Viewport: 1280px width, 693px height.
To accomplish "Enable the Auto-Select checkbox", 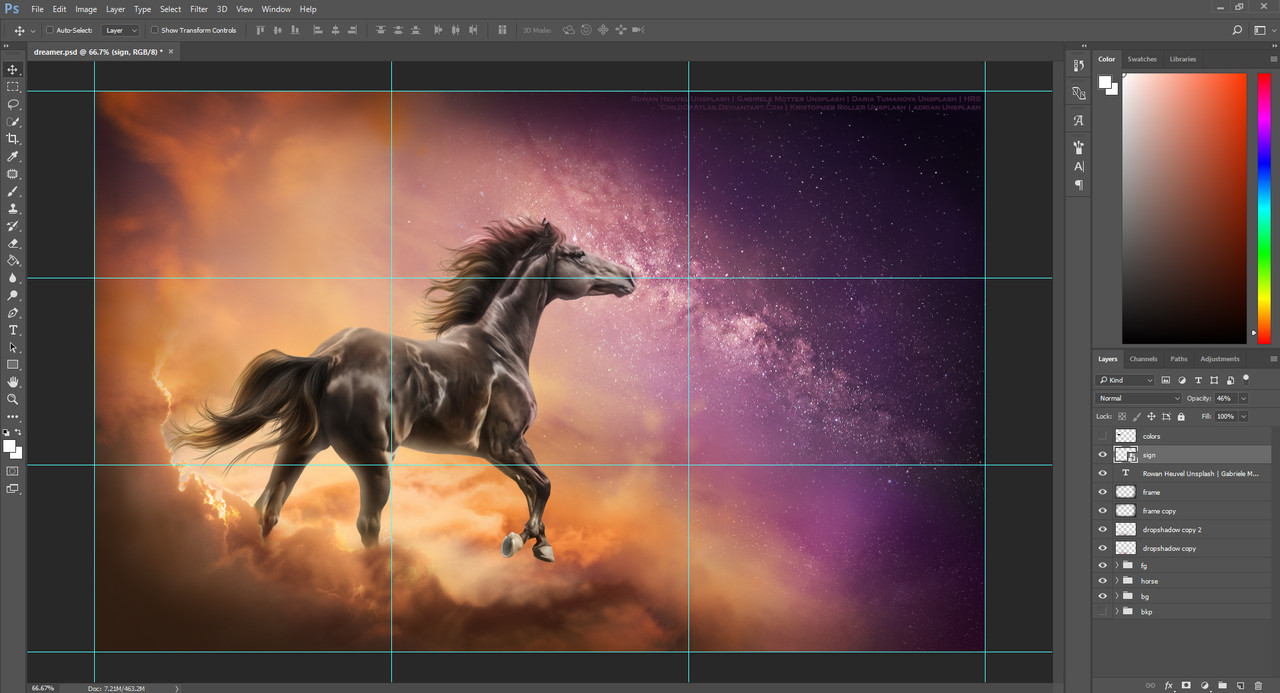I will pos(50,30).
